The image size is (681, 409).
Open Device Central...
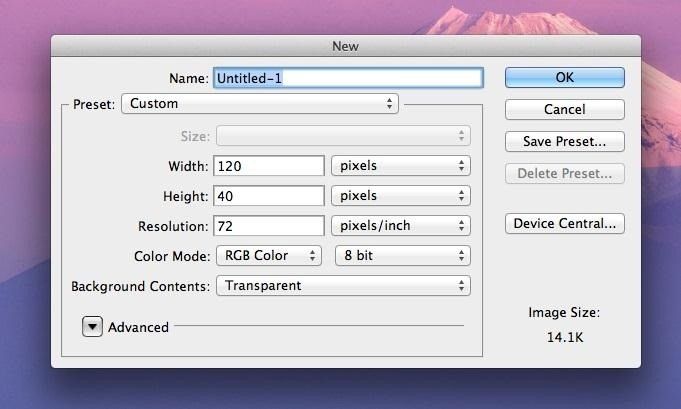pyautogui.click(x=564, y=224)
